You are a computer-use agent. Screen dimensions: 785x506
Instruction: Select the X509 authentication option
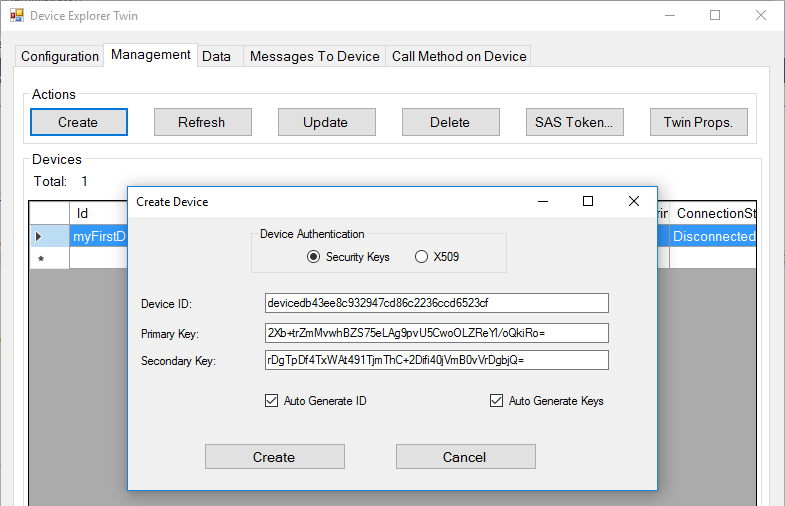421,257
